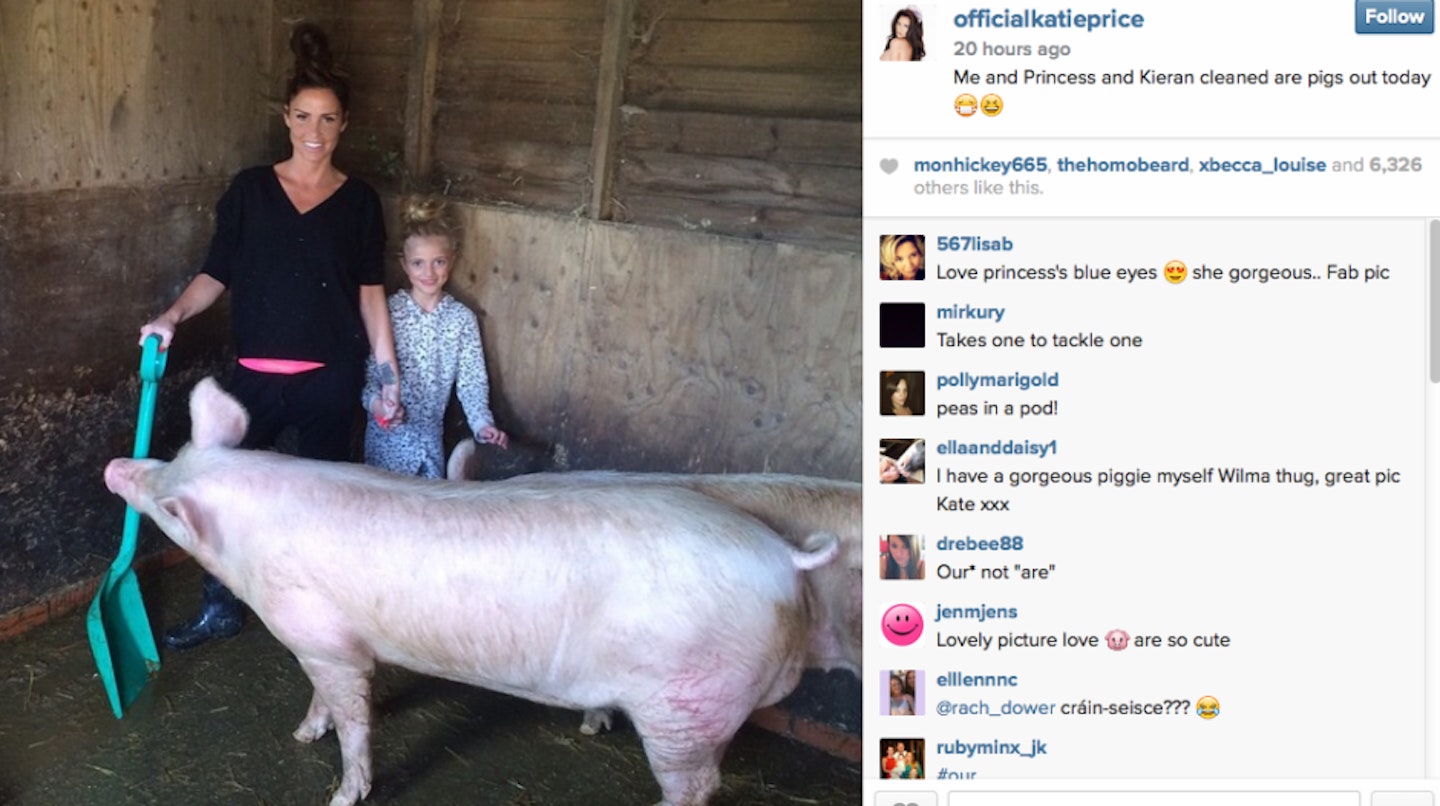1440x806 pixels.
Task: Click the add comment input field
Action: coord(1154,798)
